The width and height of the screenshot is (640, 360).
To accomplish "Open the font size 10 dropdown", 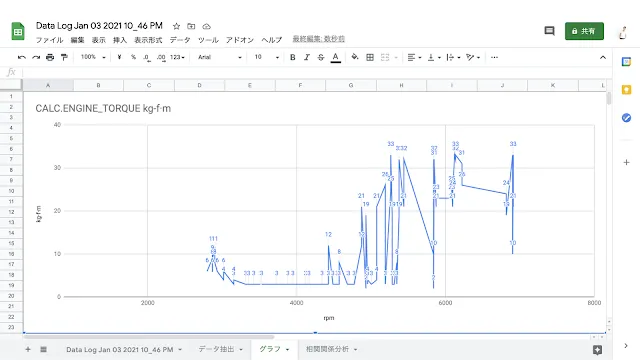I will (267, 57).
